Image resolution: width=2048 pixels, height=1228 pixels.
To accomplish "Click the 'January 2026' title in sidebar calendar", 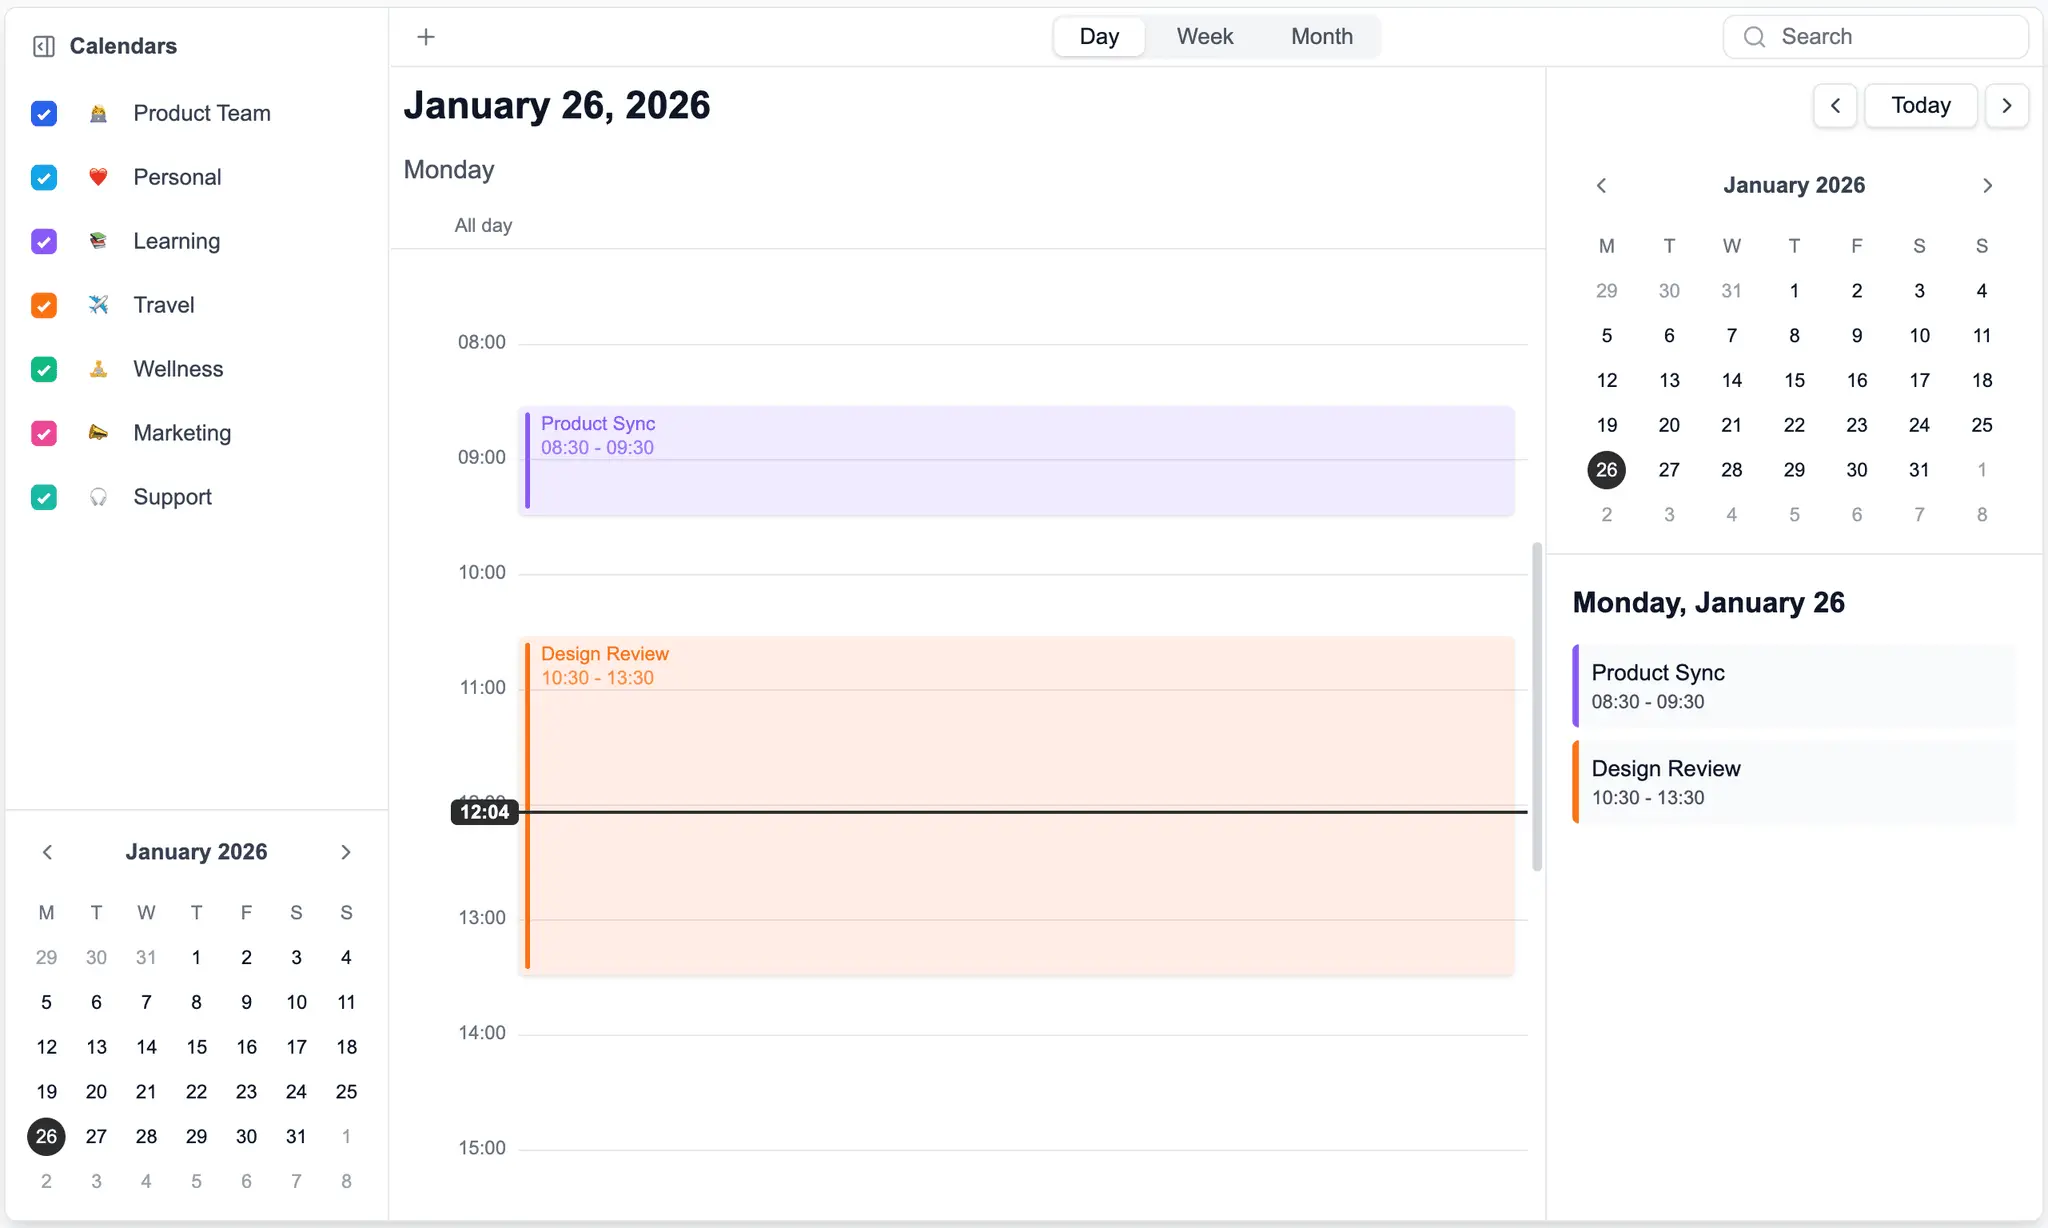I will (x=196, y=852).
